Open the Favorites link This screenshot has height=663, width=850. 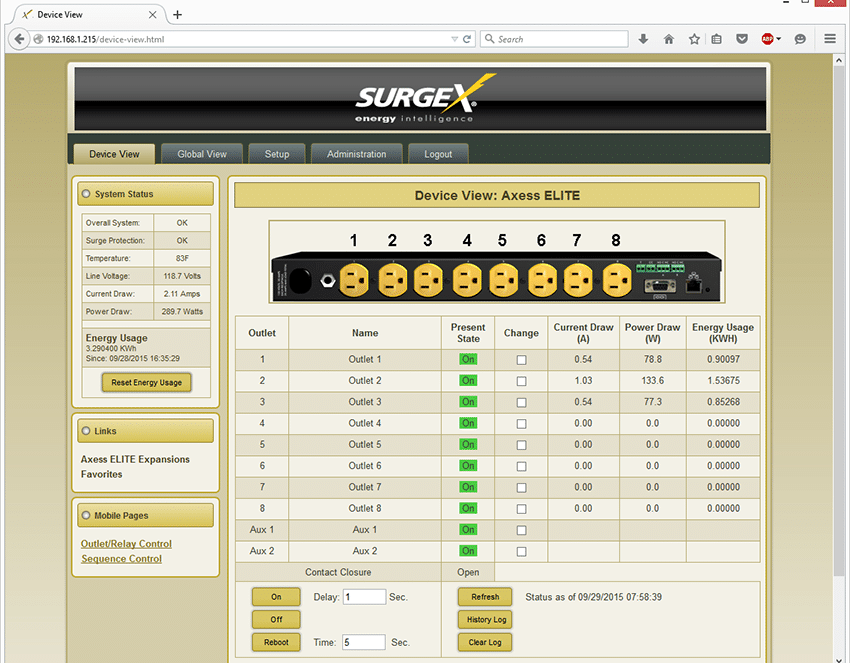[102, 474]
